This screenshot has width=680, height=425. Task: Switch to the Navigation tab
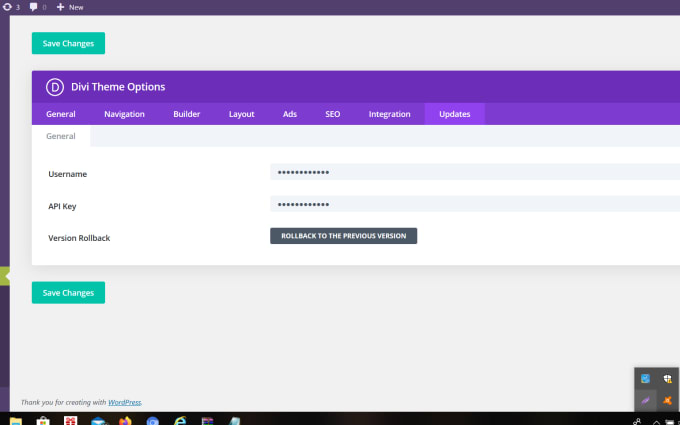click(124, 114)
